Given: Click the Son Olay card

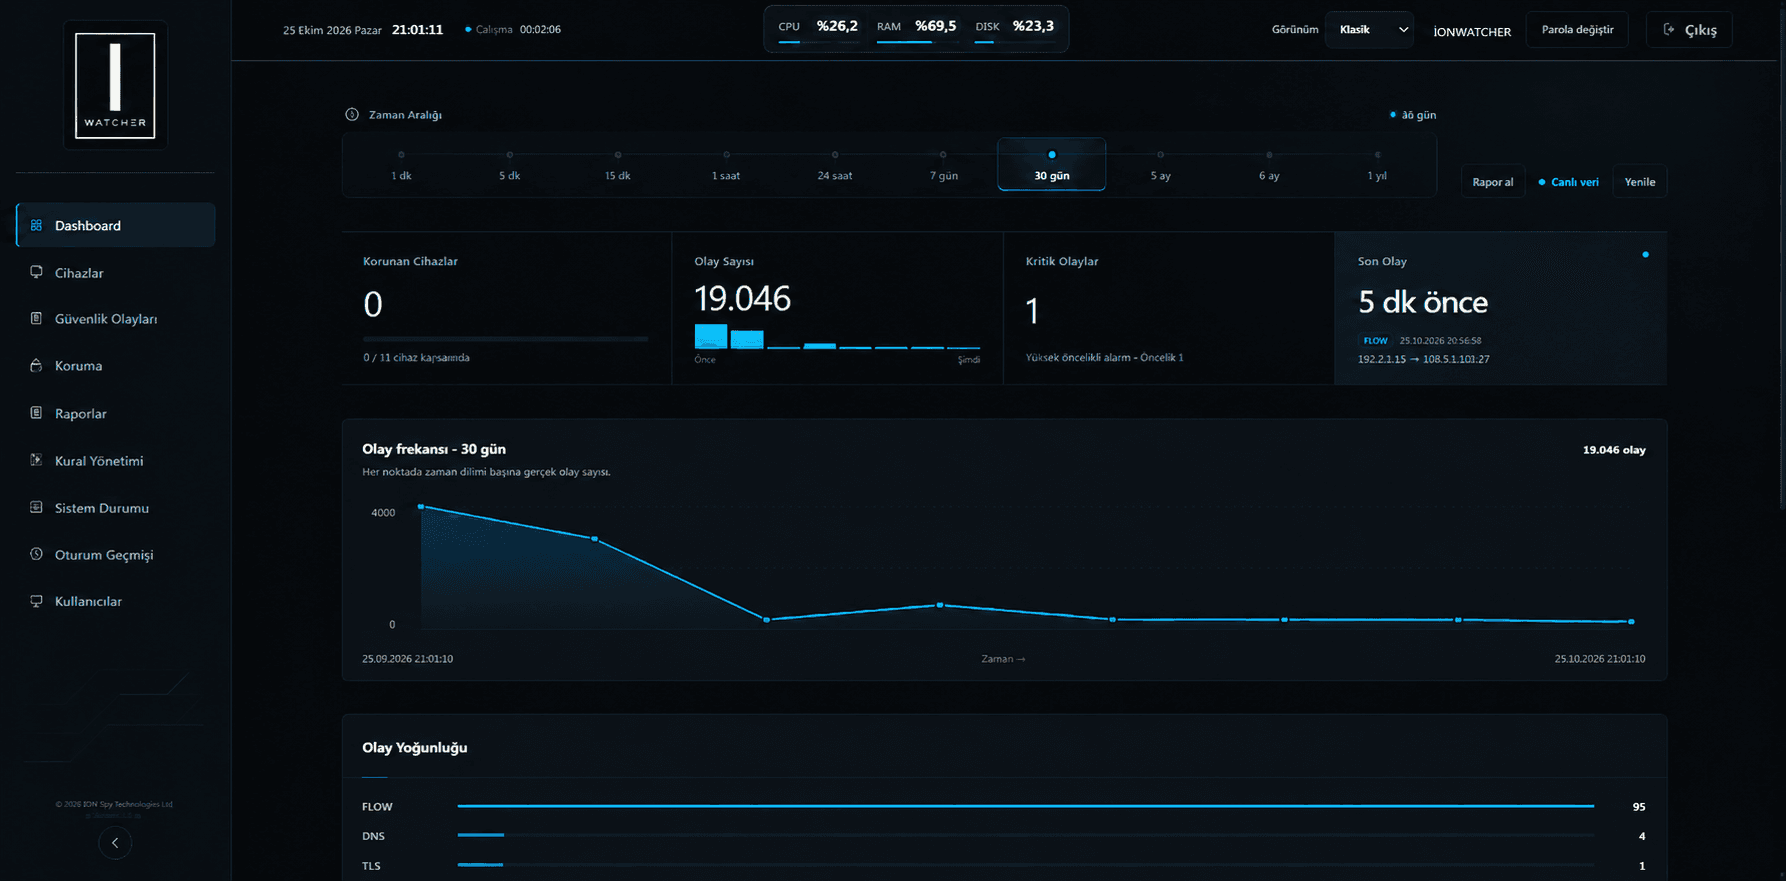Looking at the screenshot, I should point(1500,308).
